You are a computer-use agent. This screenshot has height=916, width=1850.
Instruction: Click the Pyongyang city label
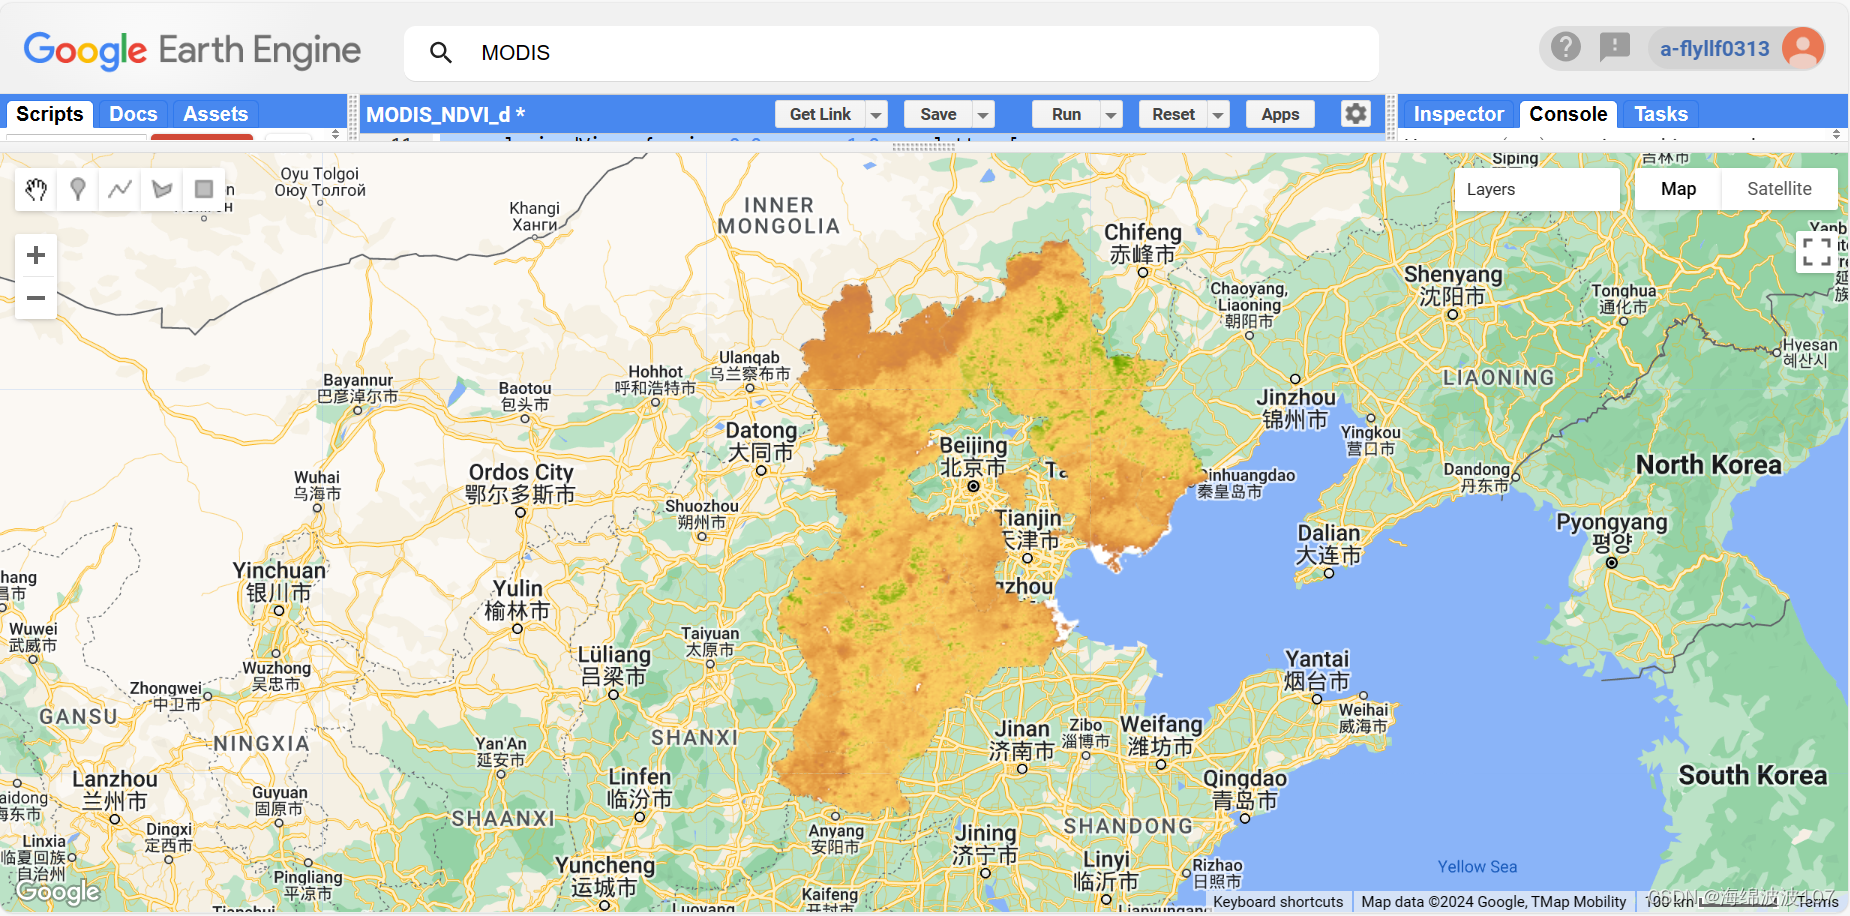coord(1612,532)
